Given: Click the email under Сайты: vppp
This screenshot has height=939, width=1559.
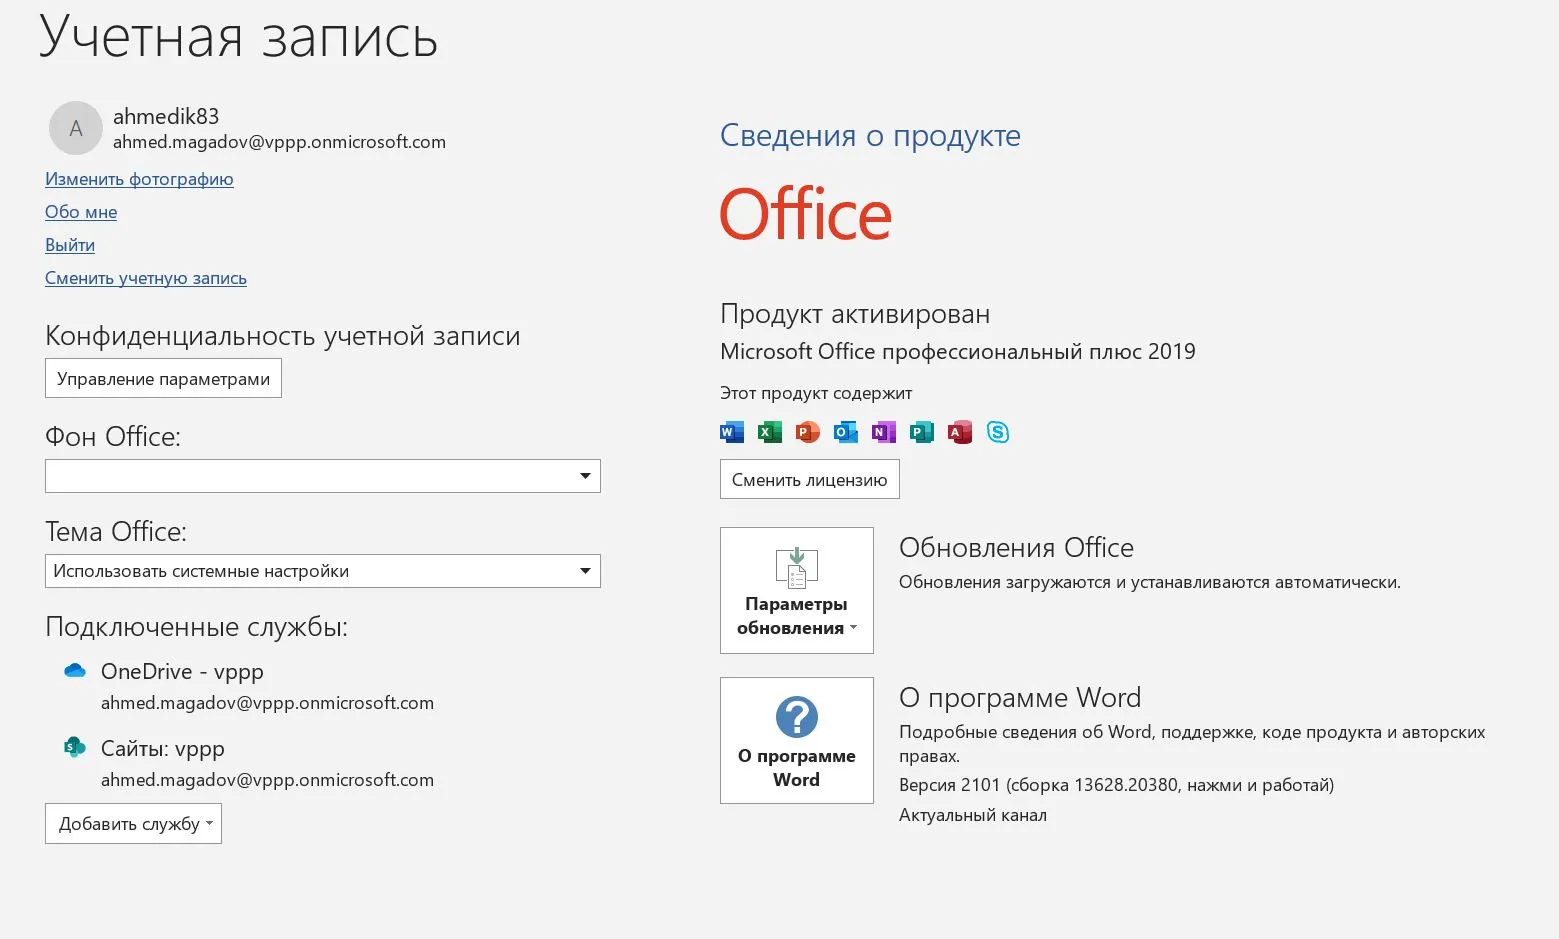Looking at the screenshot, I should point(267,780).
